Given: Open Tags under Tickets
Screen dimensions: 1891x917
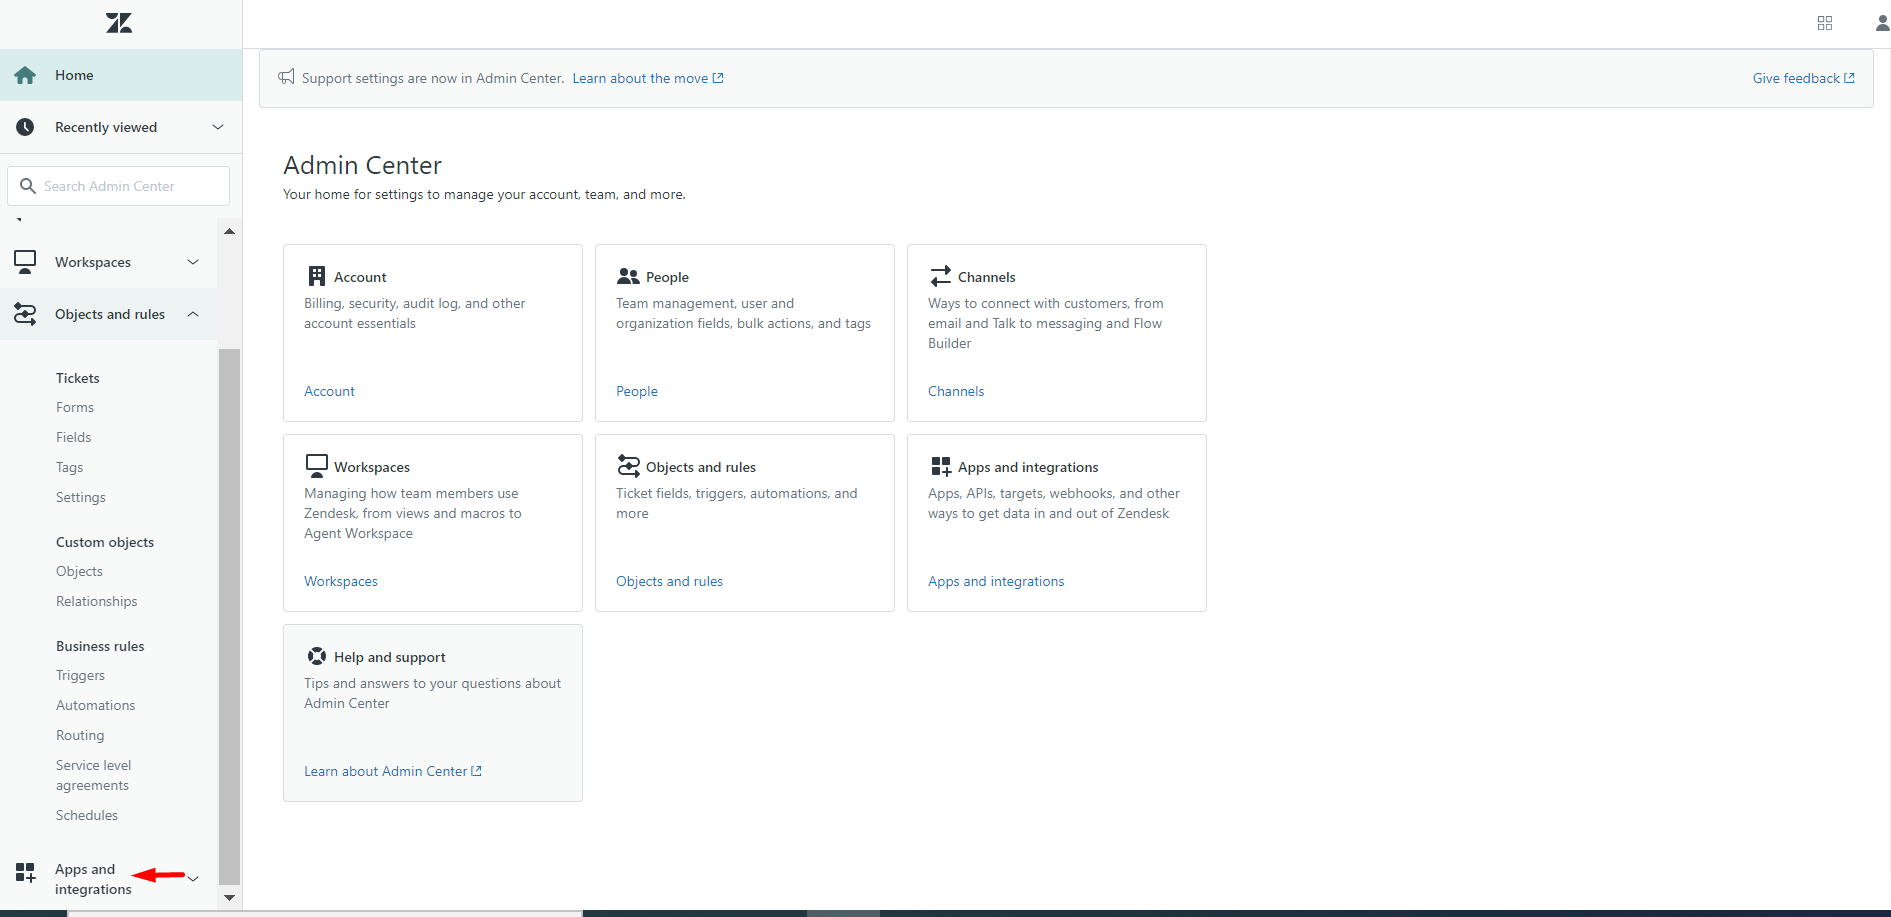Looking at the screenshot, I should (x=70, y=467).
